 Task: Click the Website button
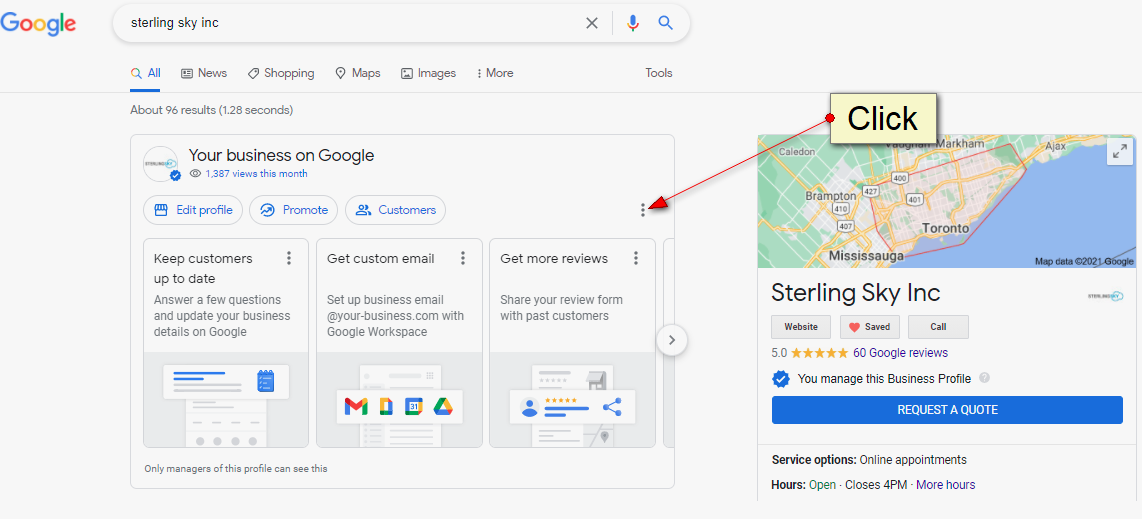point(801,327)
